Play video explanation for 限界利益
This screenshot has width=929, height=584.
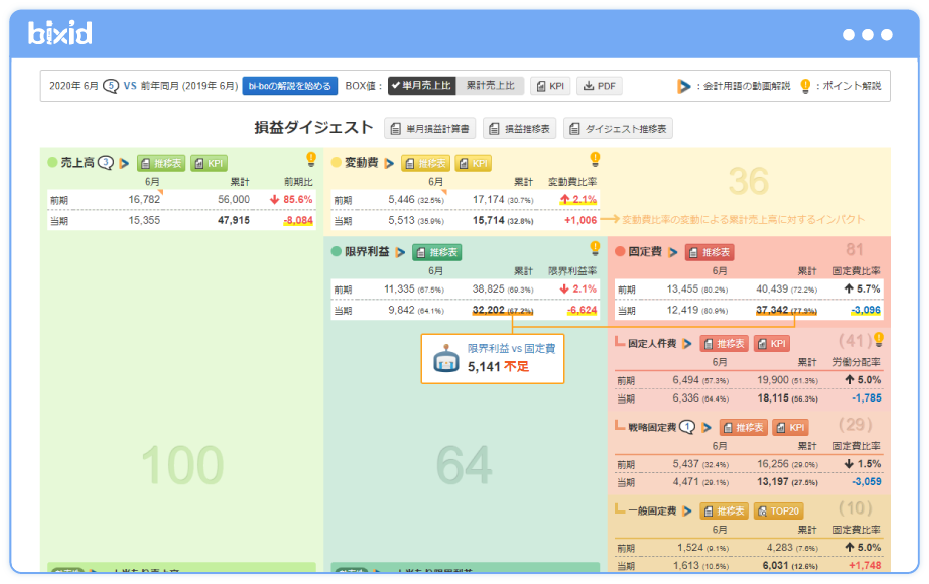tap(401, 252)
